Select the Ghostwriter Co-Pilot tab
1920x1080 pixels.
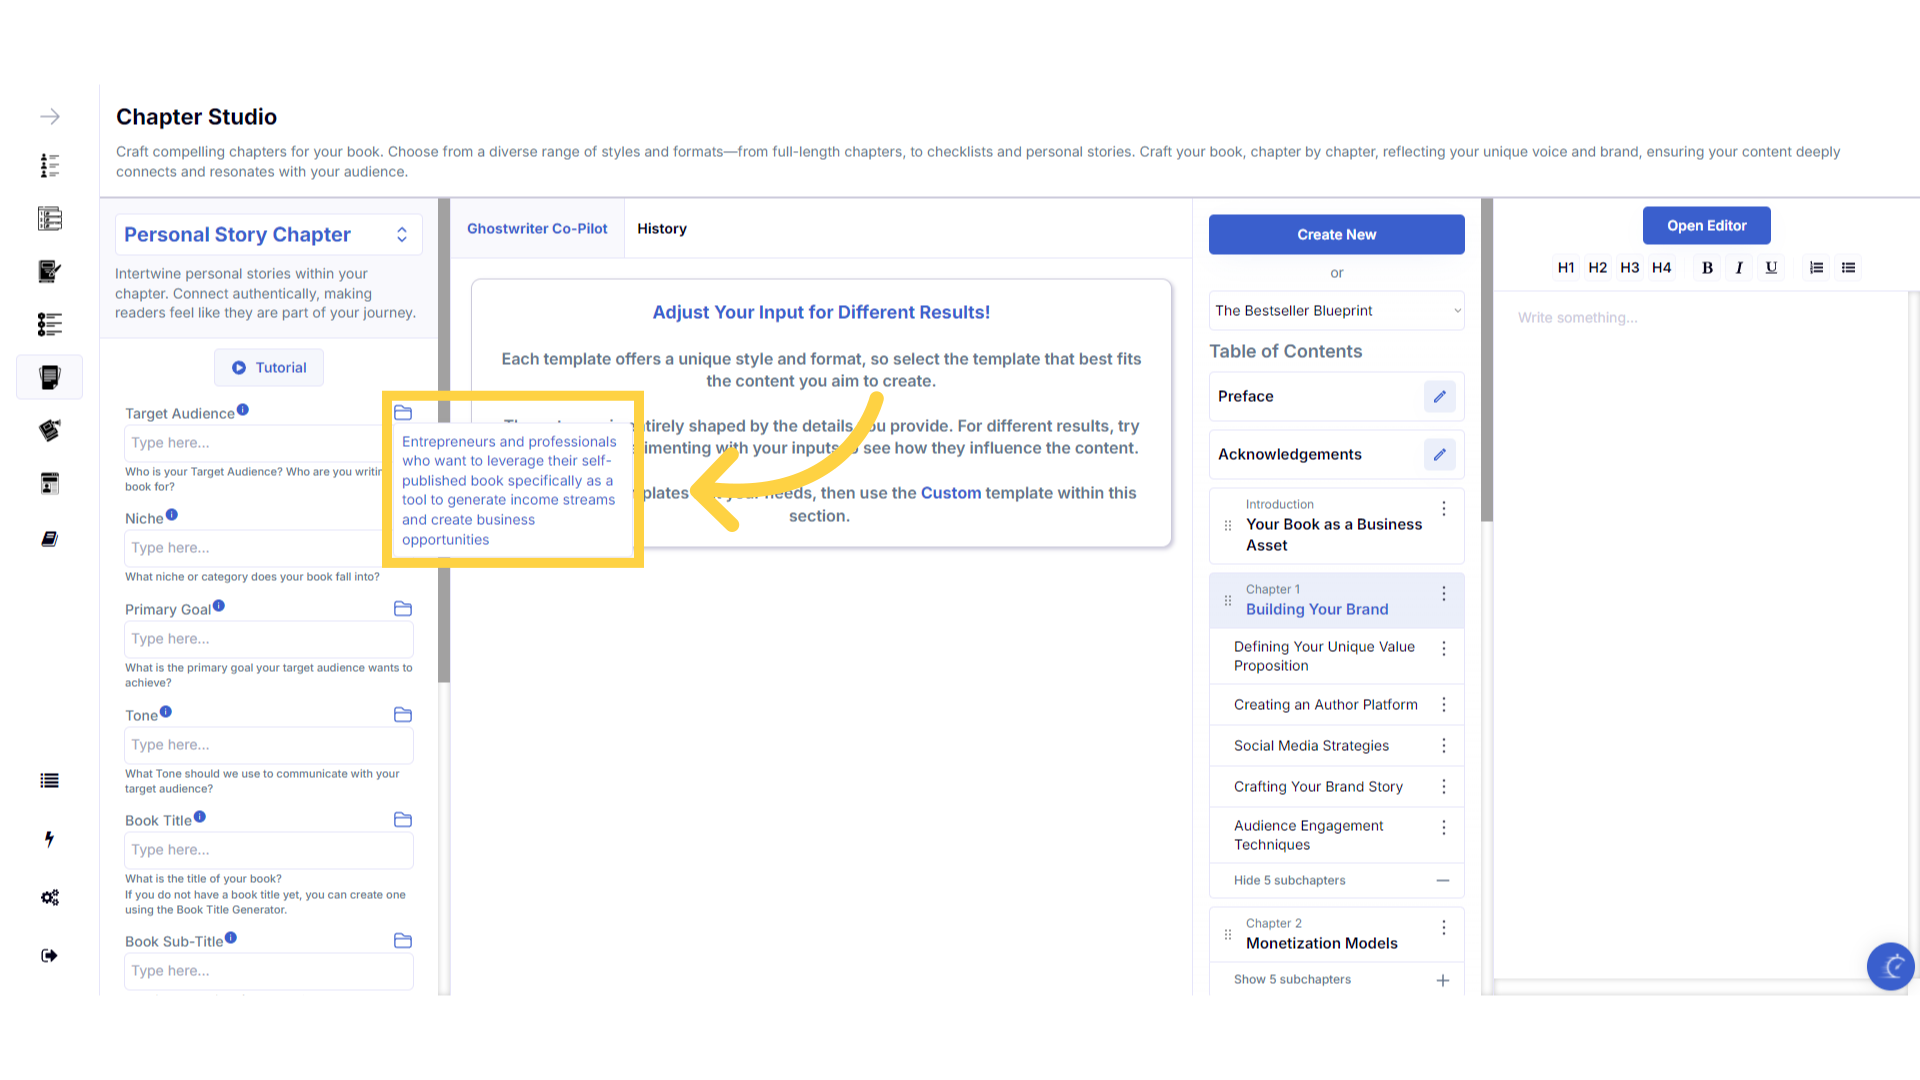coord(537,229)
